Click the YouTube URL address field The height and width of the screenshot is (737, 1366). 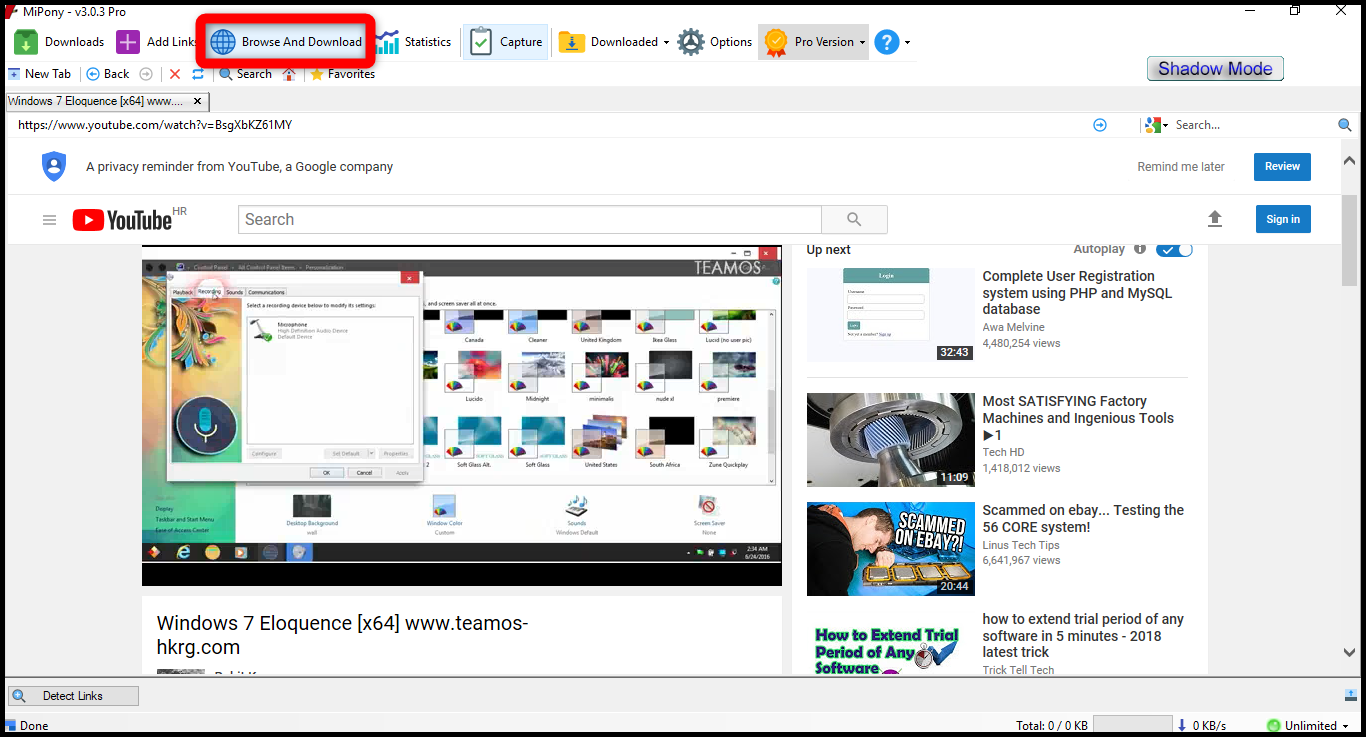550,125
